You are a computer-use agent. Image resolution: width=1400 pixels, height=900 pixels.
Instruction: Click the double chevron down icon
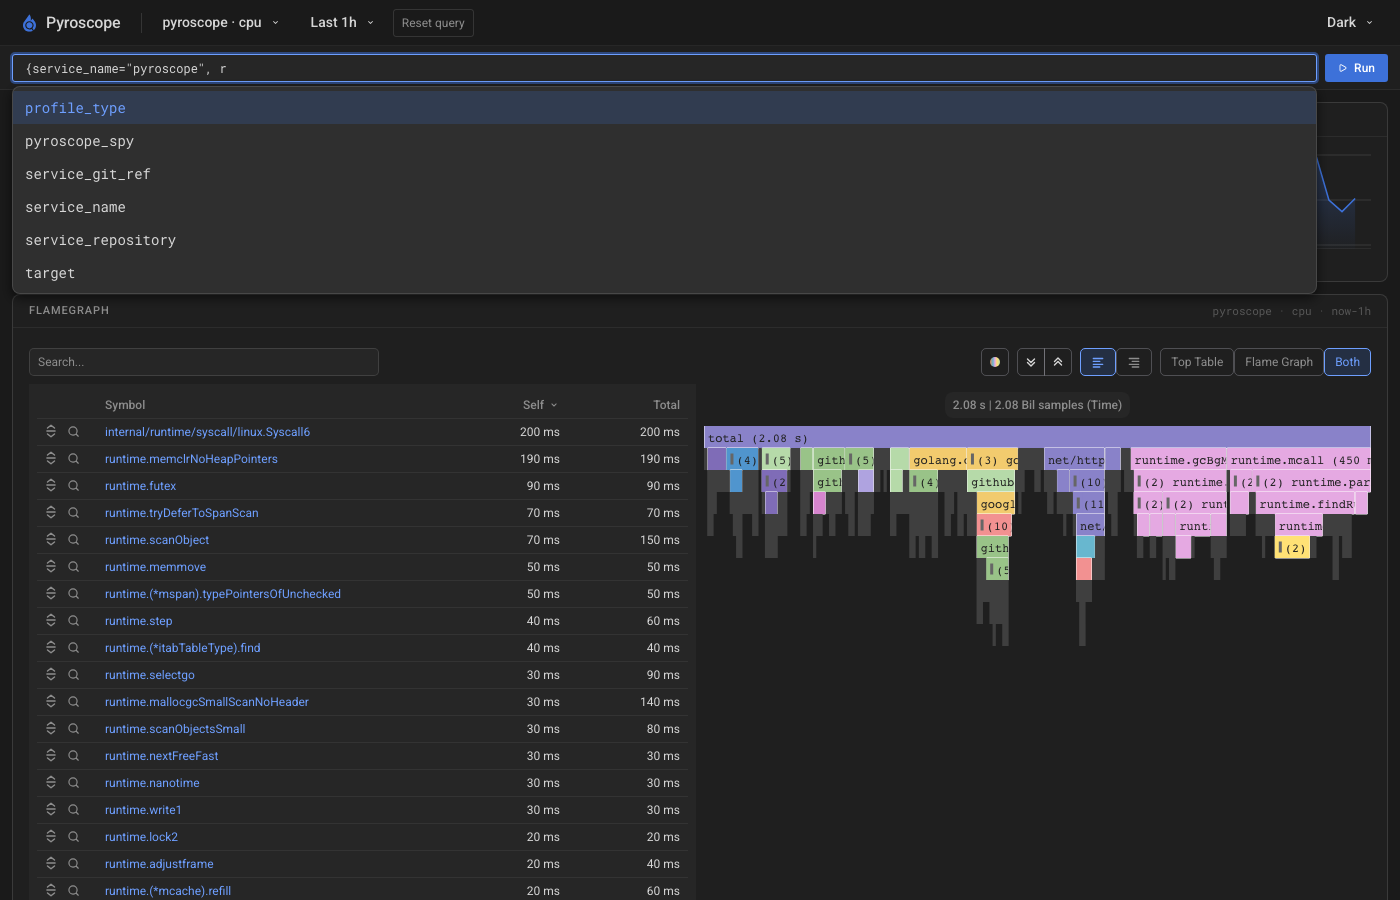[x=1031, y=362]
